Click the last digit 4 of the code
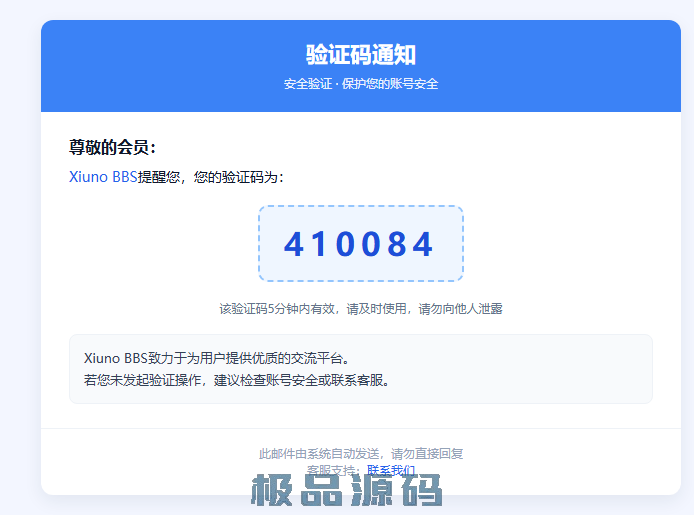 (x=423, y=244)
